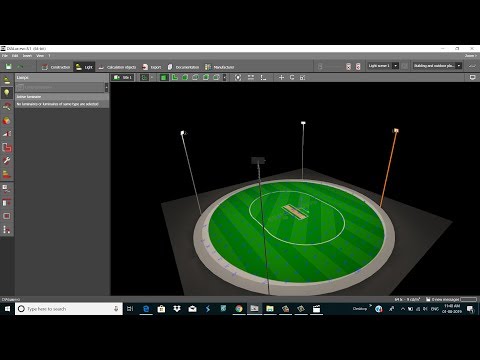Switch to the green front view icon
Screen dimensions: 480x360
pyautogui.click(x=185, y=77)
